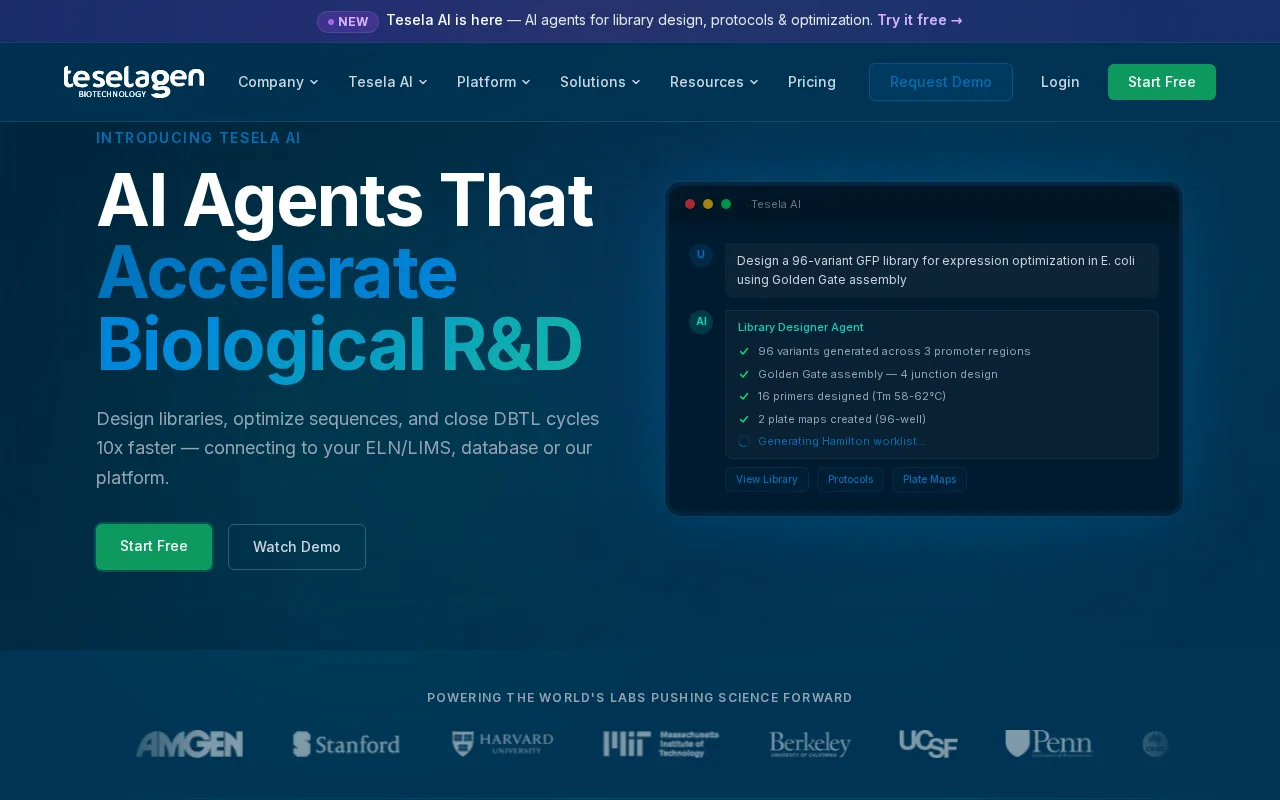Viewport: 1280px width, 800px height.
Task: Click the U user avatar in the chat
Action: 701,255
